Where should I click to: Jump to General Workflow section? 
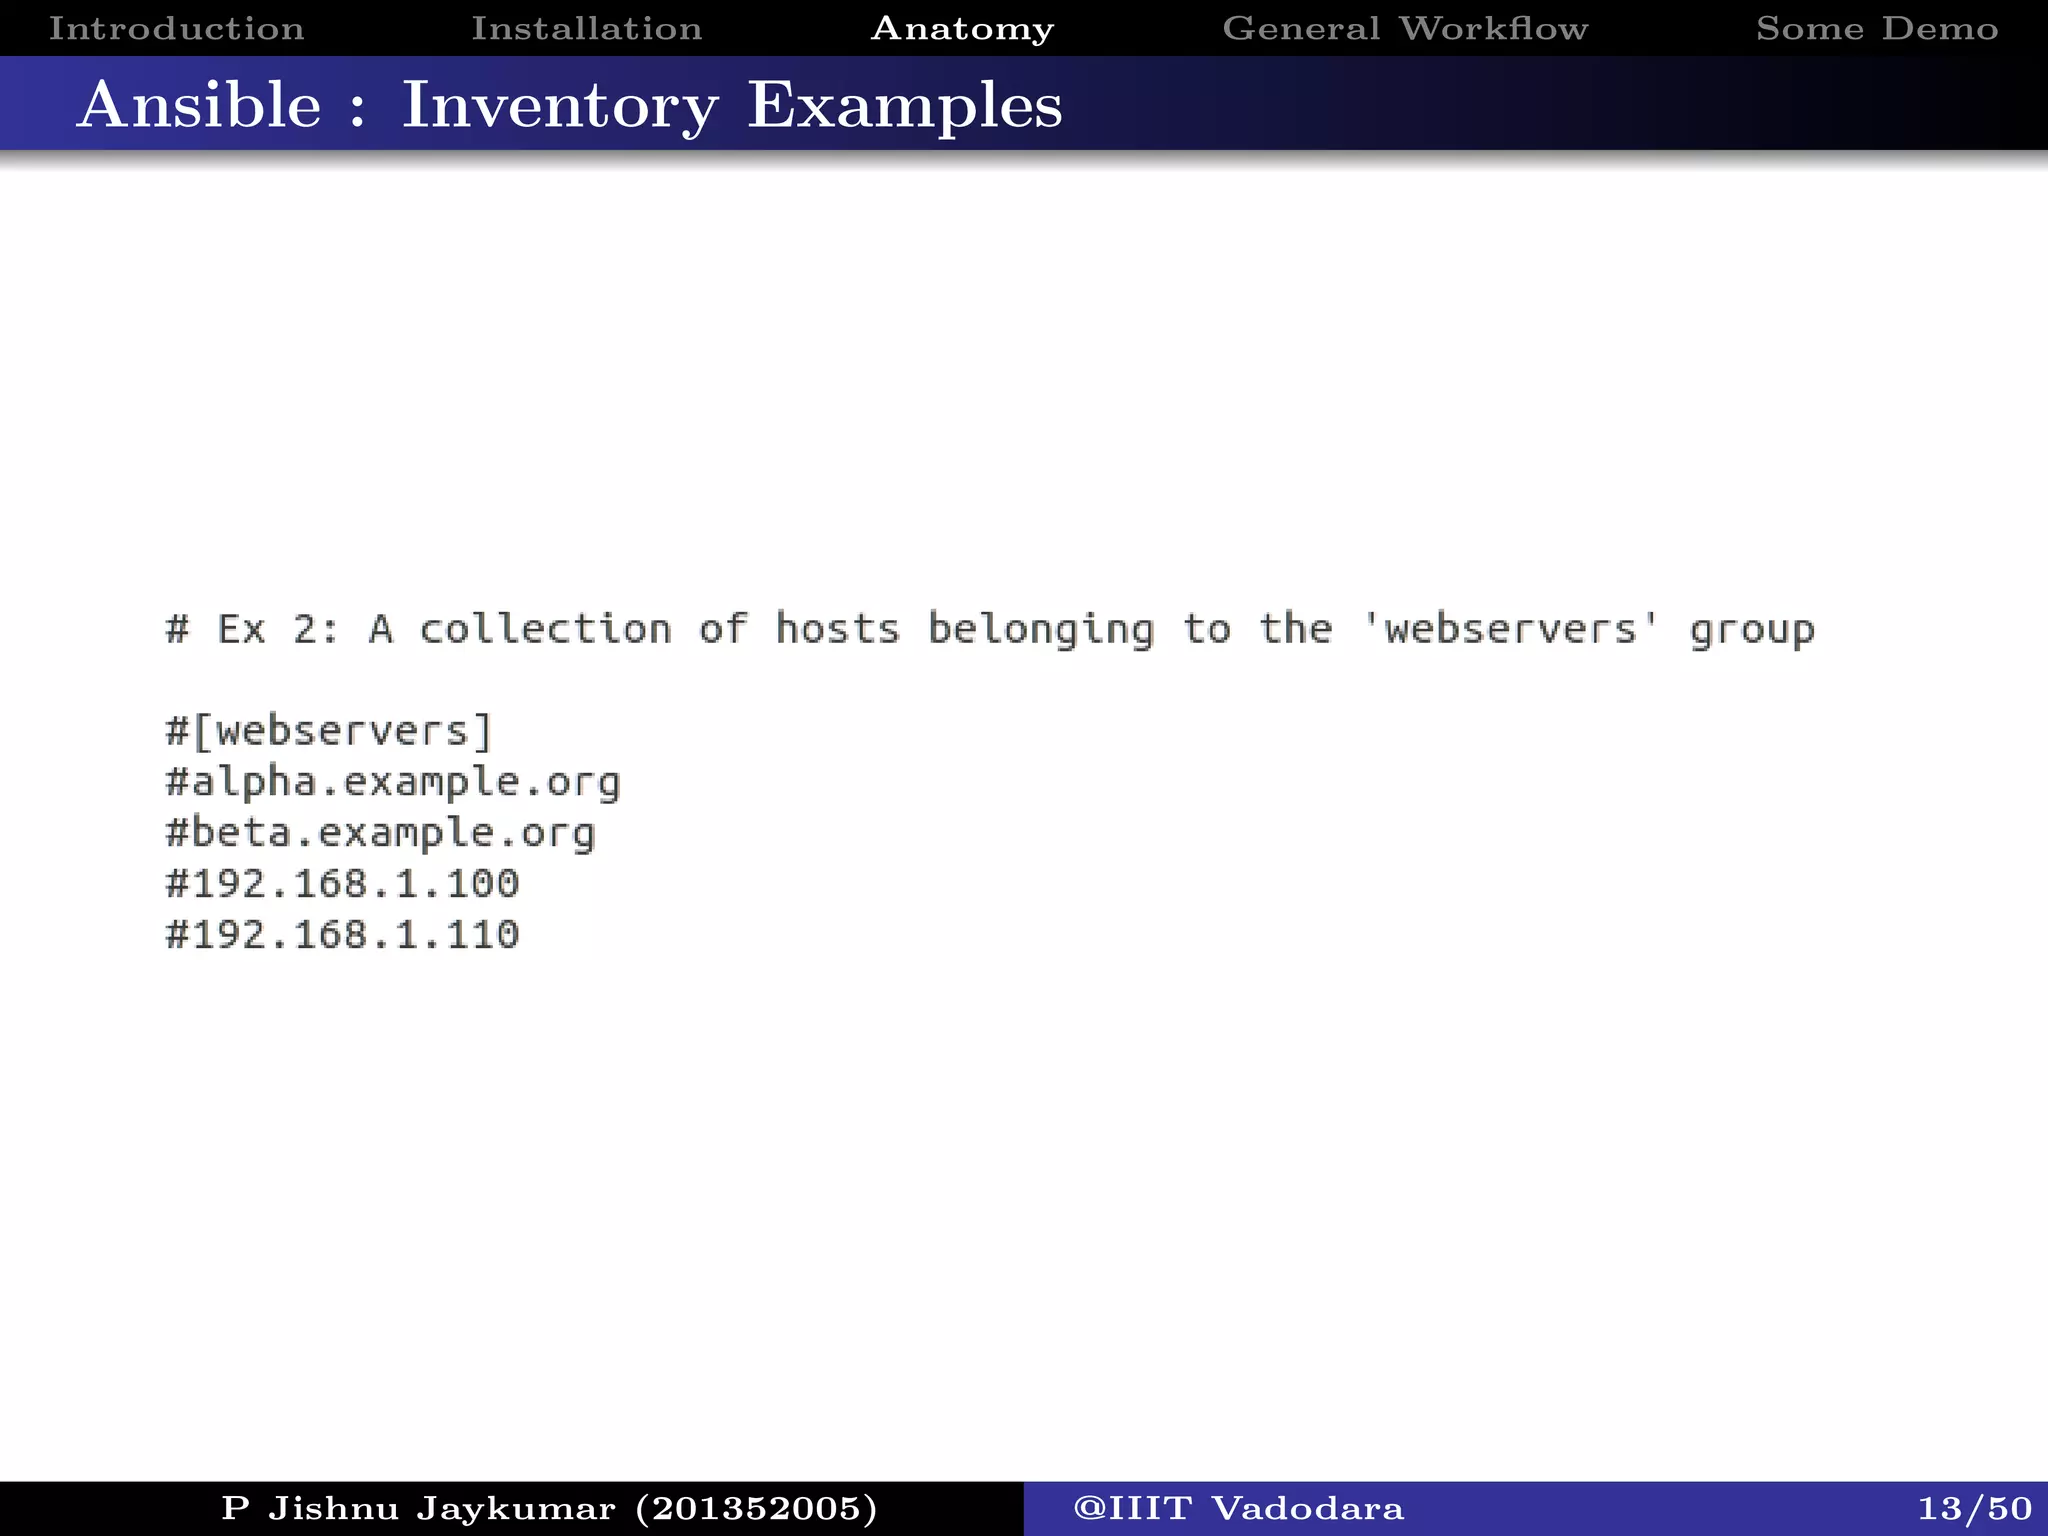[1405, 28]
